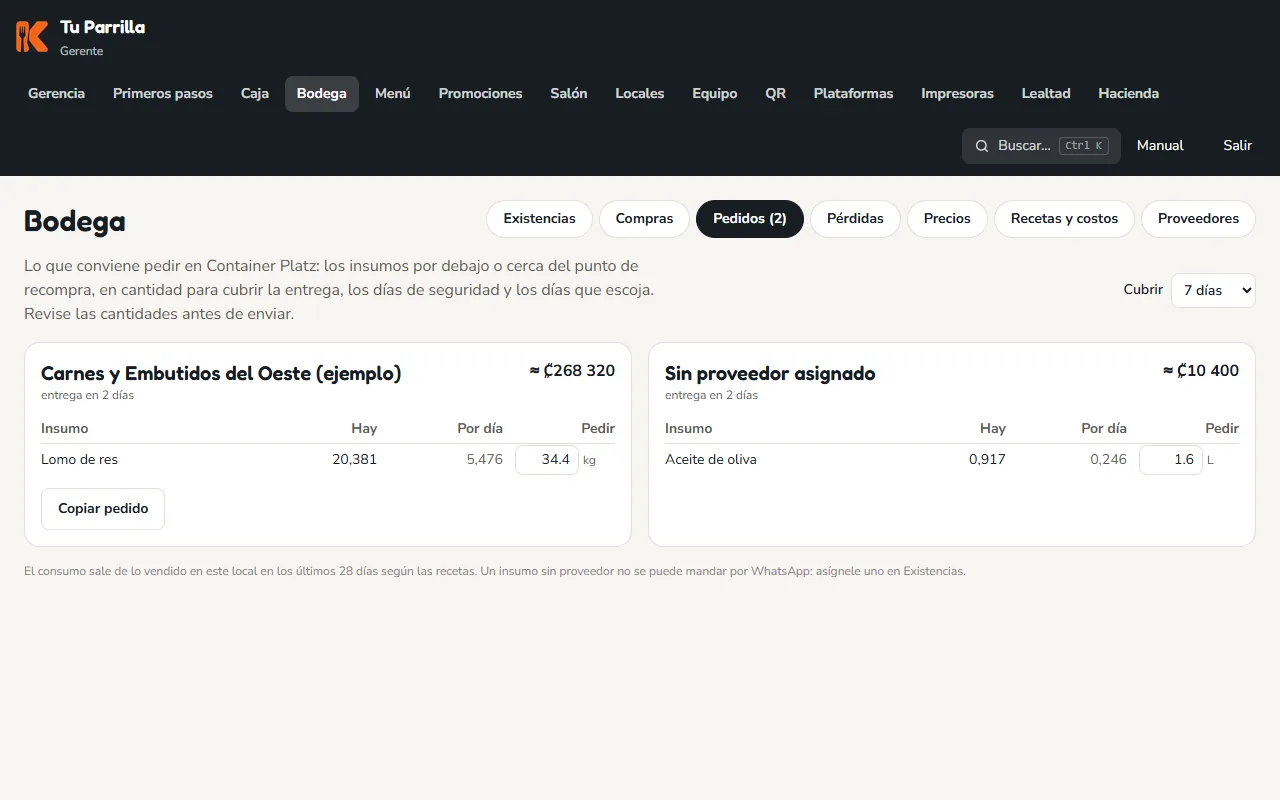Click the ≈ ₡268 320 total
The width and height of the screenshot is (1280, 800).
click(572, 371)
